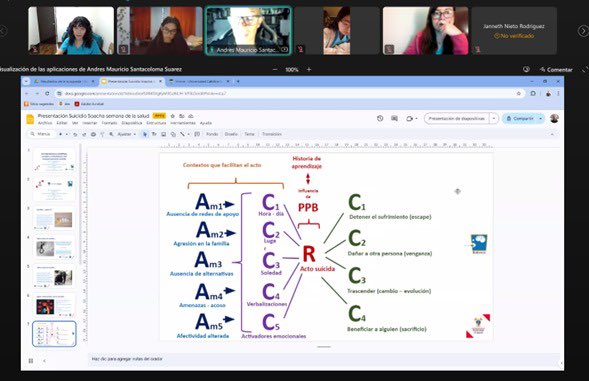This screenshot has width=589, height=381.
Task: Click the Google Slides home logo icon
Action: coord(30,119)
